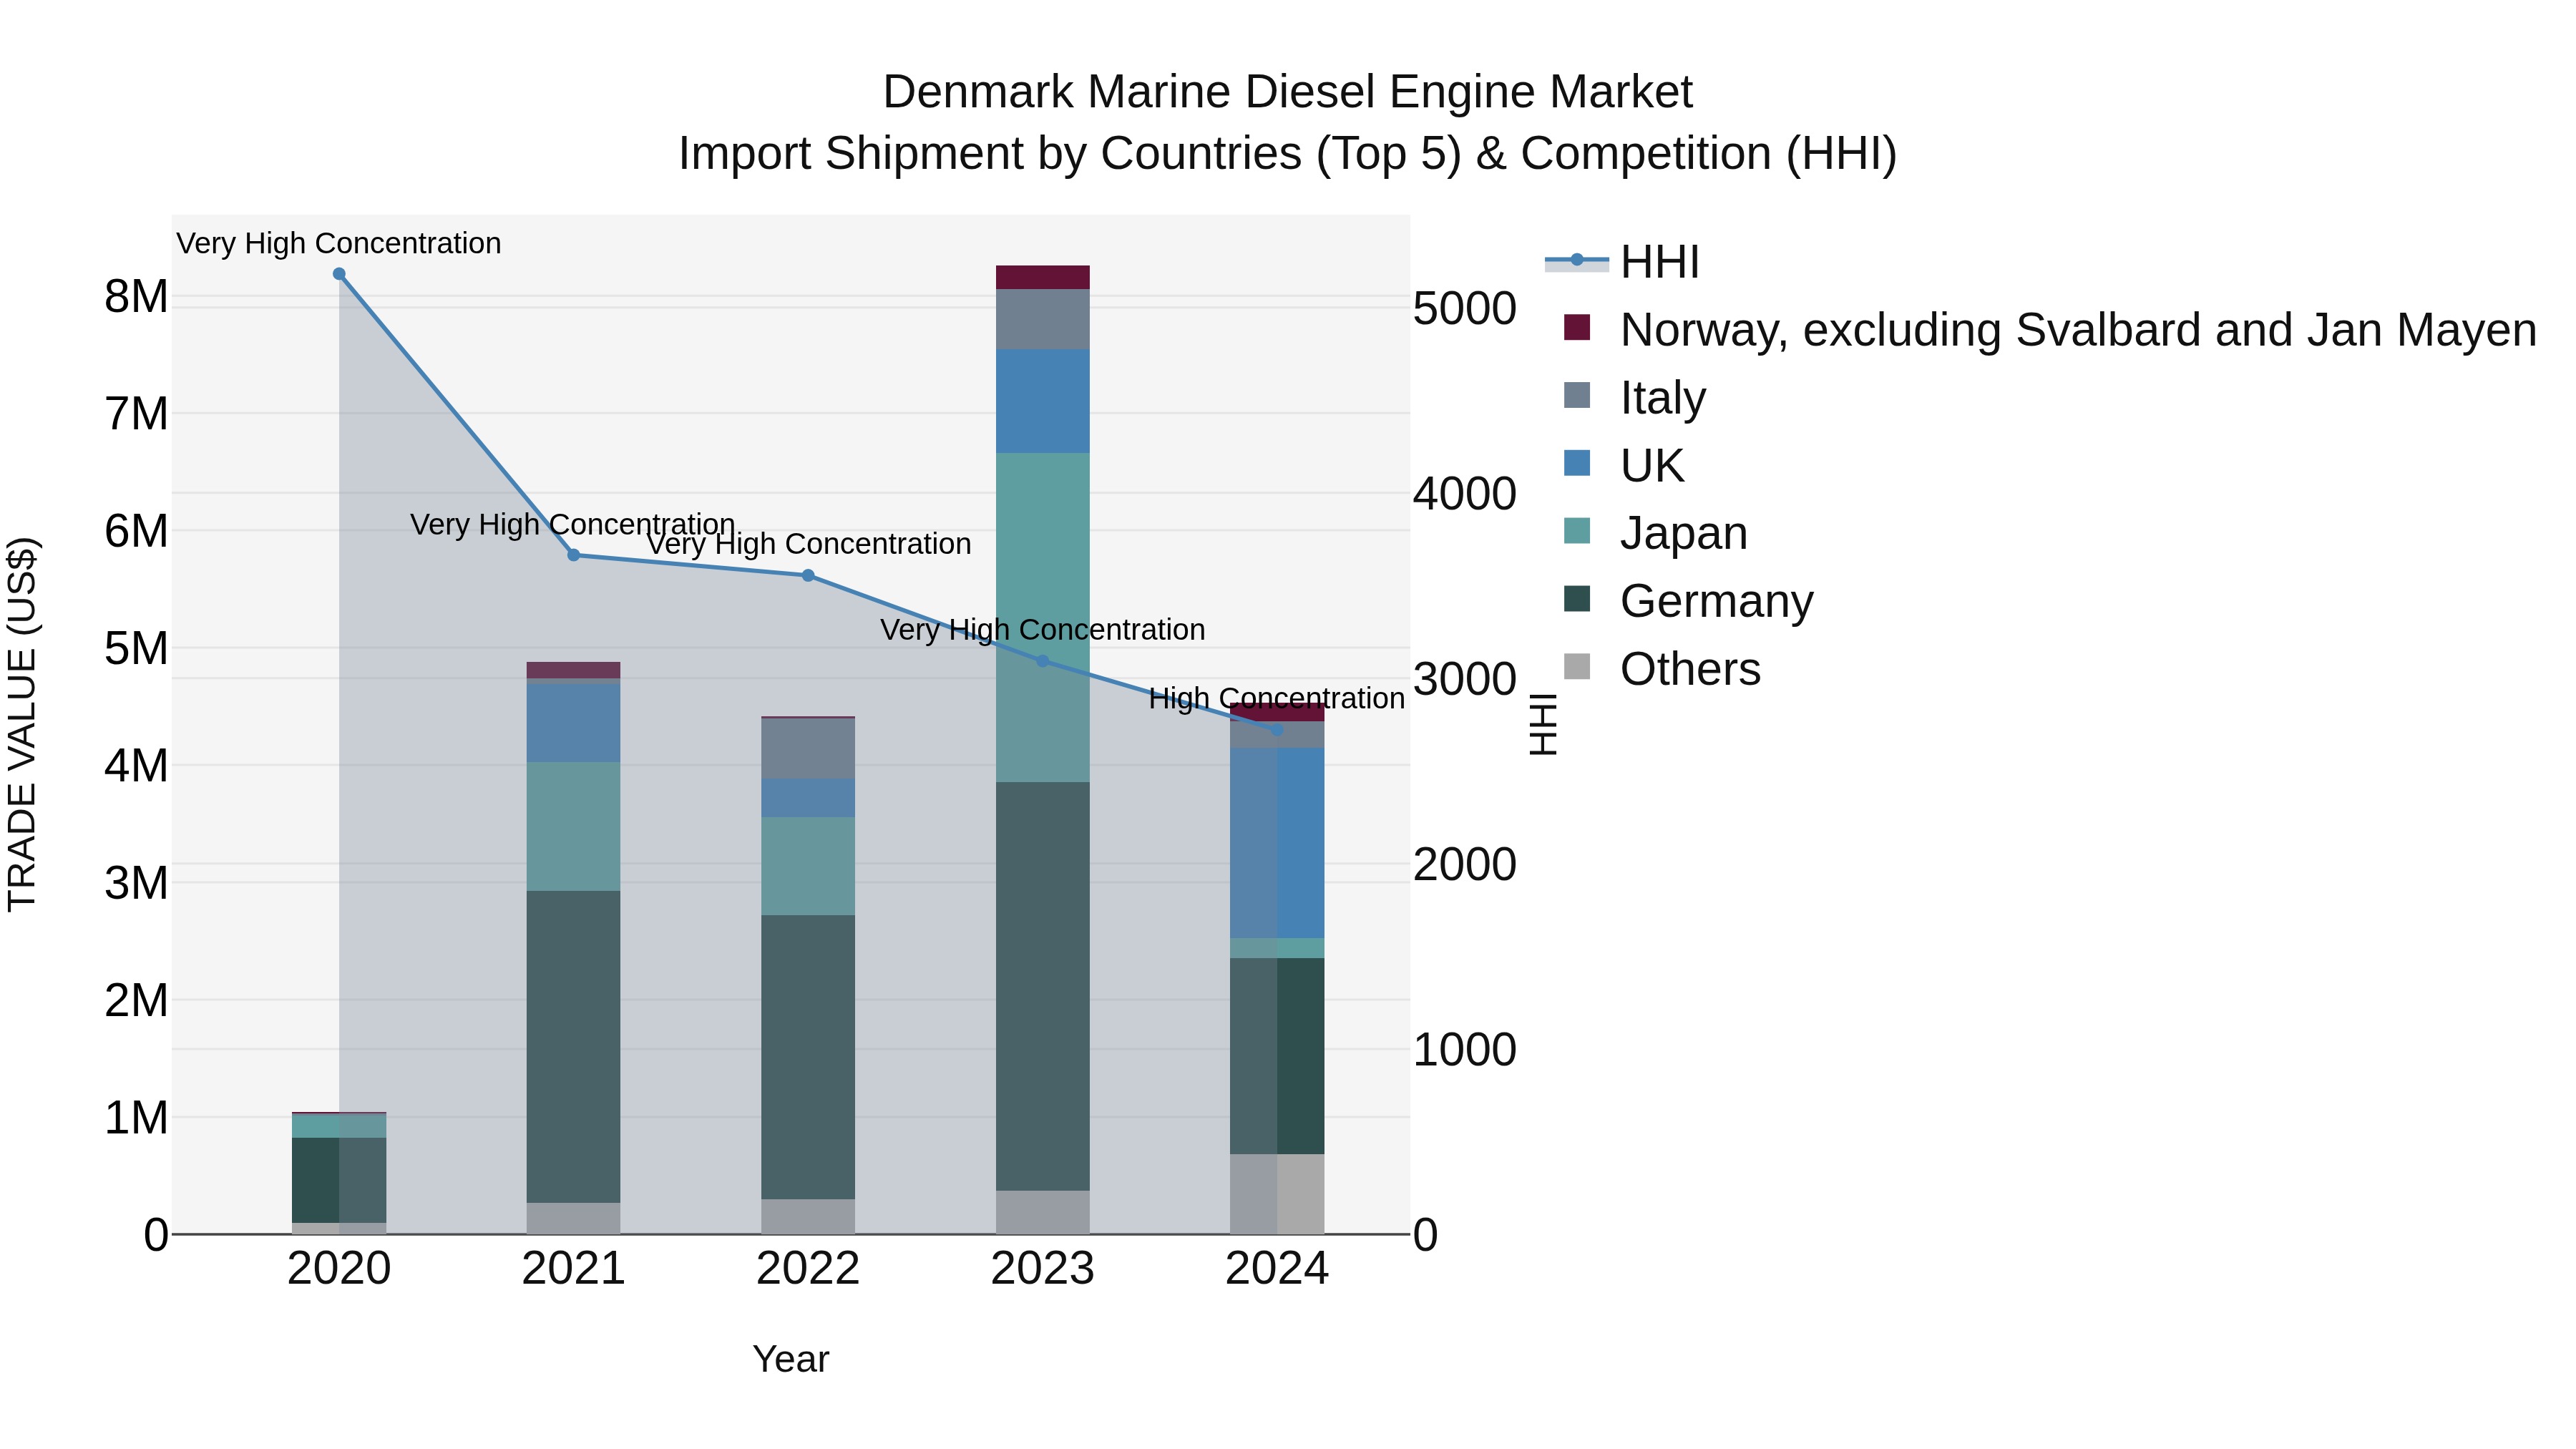Screen dimensions: 2576x1449
Task: Click the HHI line marker for 2024
Action: [x=1277, y=730]
